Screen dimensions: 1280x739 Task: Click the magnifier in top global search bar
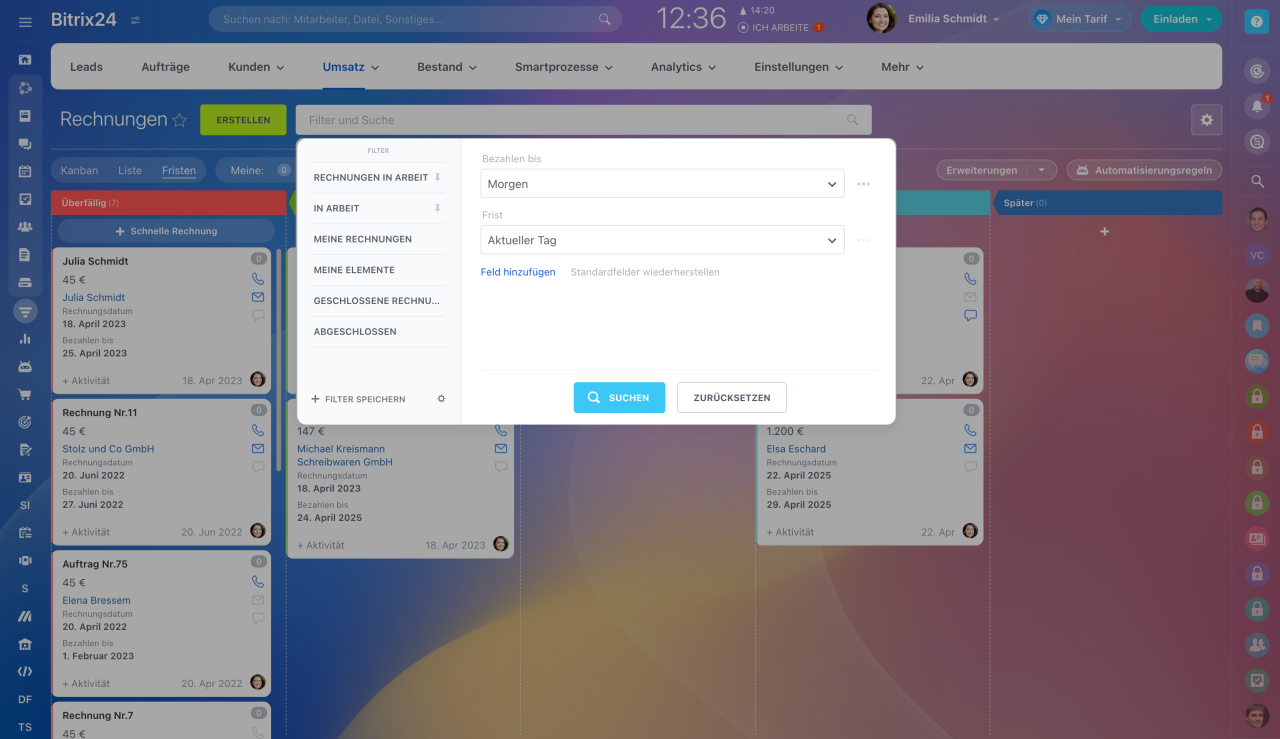click(x=605, y=19)
